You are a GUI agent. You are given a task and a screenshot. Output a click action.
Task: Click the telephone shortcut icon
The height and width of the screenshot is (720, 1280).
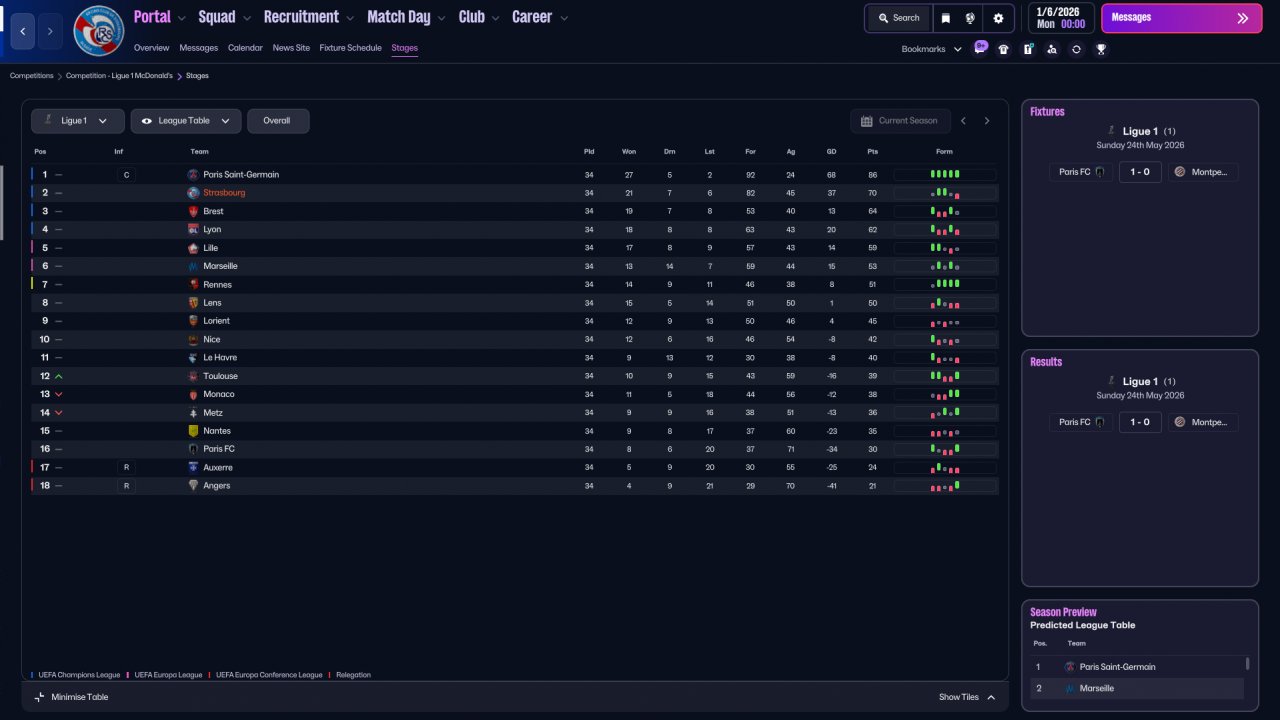[x=1004, y=49]
